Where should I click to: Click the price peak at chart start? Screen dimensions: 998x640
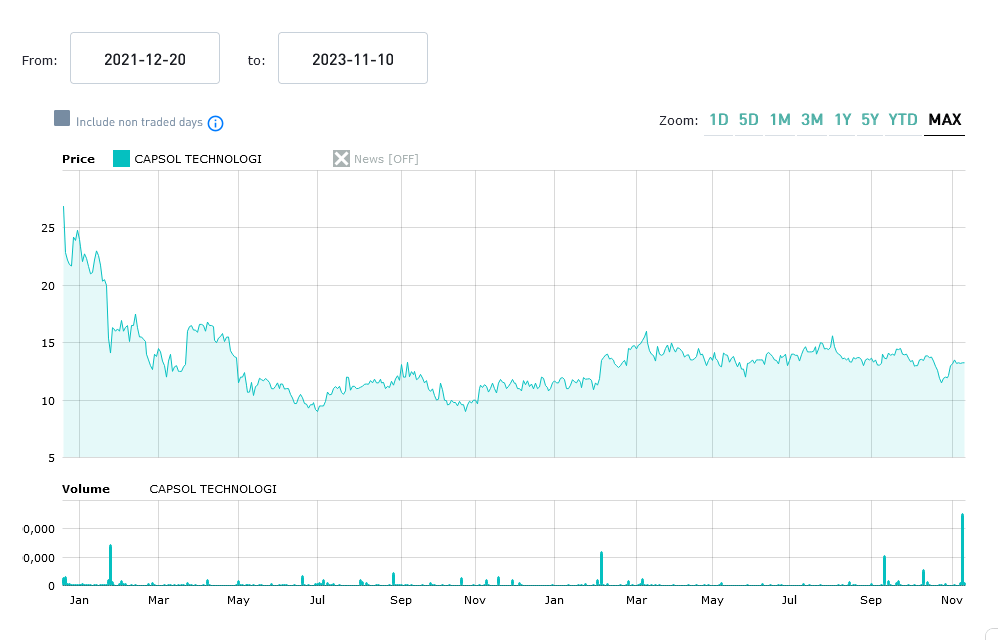click(63, 207)
